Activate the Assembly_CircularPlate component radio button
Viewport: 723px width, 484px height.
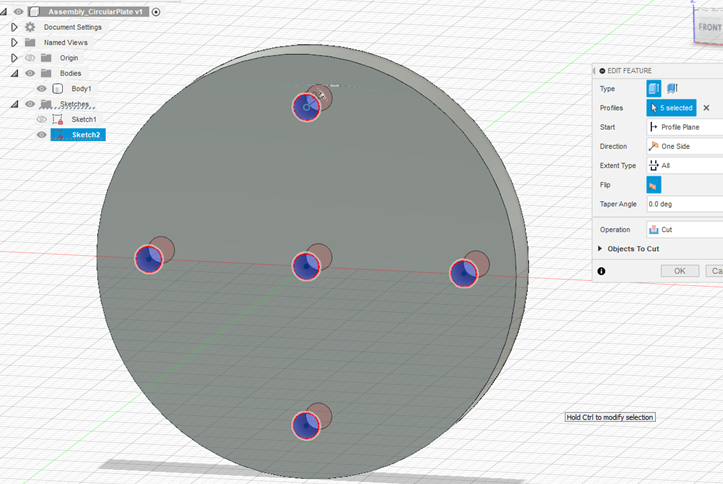156,12
